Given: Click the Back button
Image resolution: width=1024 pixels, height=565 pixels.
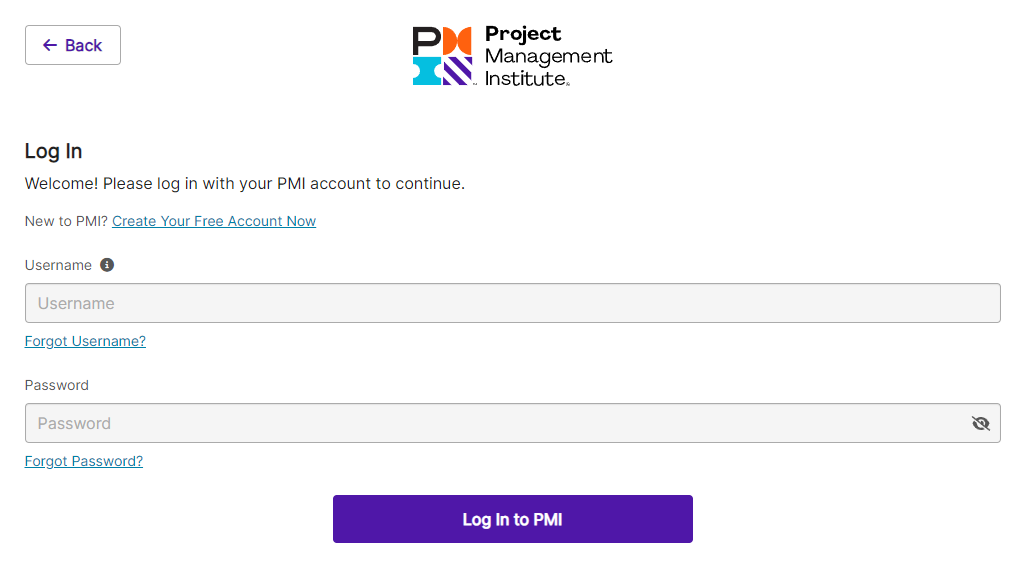Looking at the screenshot, I should tap(72, 45).
